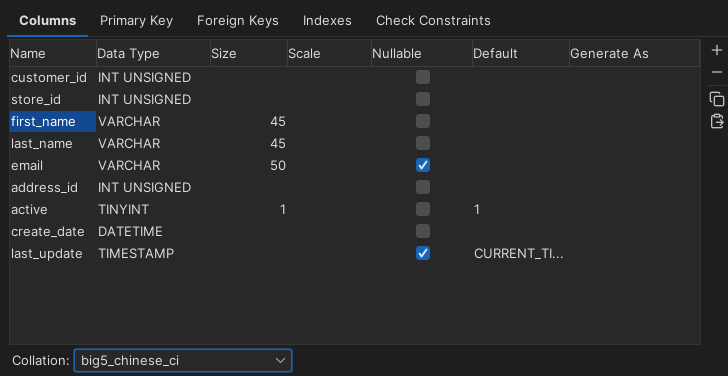Viewport: 728px width, 376px height.
Task: Select the store_id row's INT UNSIGNED type
Action: [144, 99]
